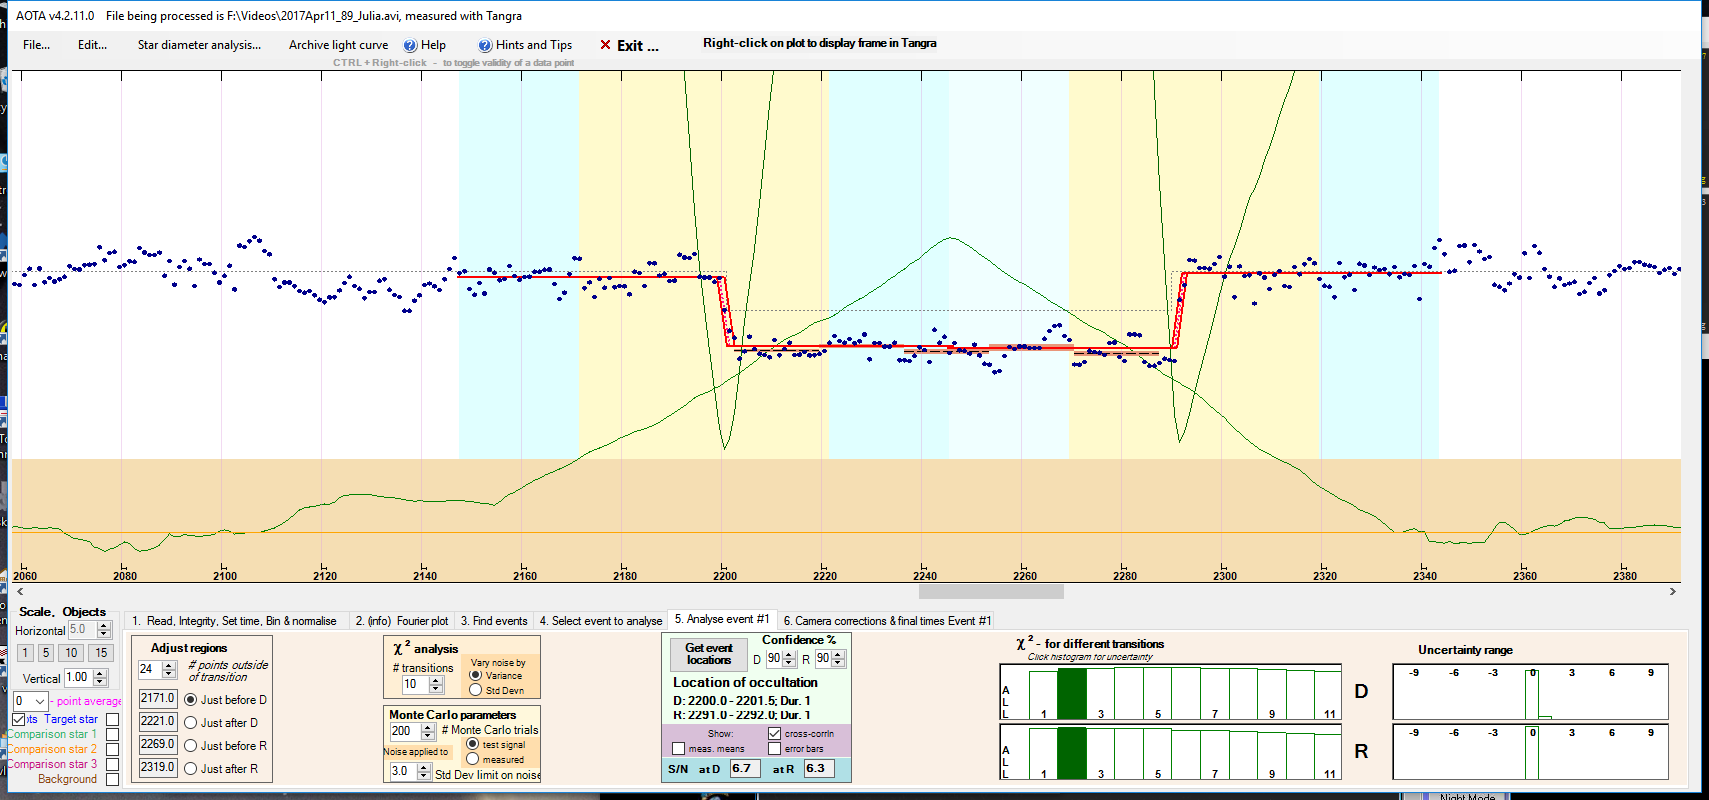Set horizontal scale to 1
This screenshot has width=1709, height=800.
point(25,653)
